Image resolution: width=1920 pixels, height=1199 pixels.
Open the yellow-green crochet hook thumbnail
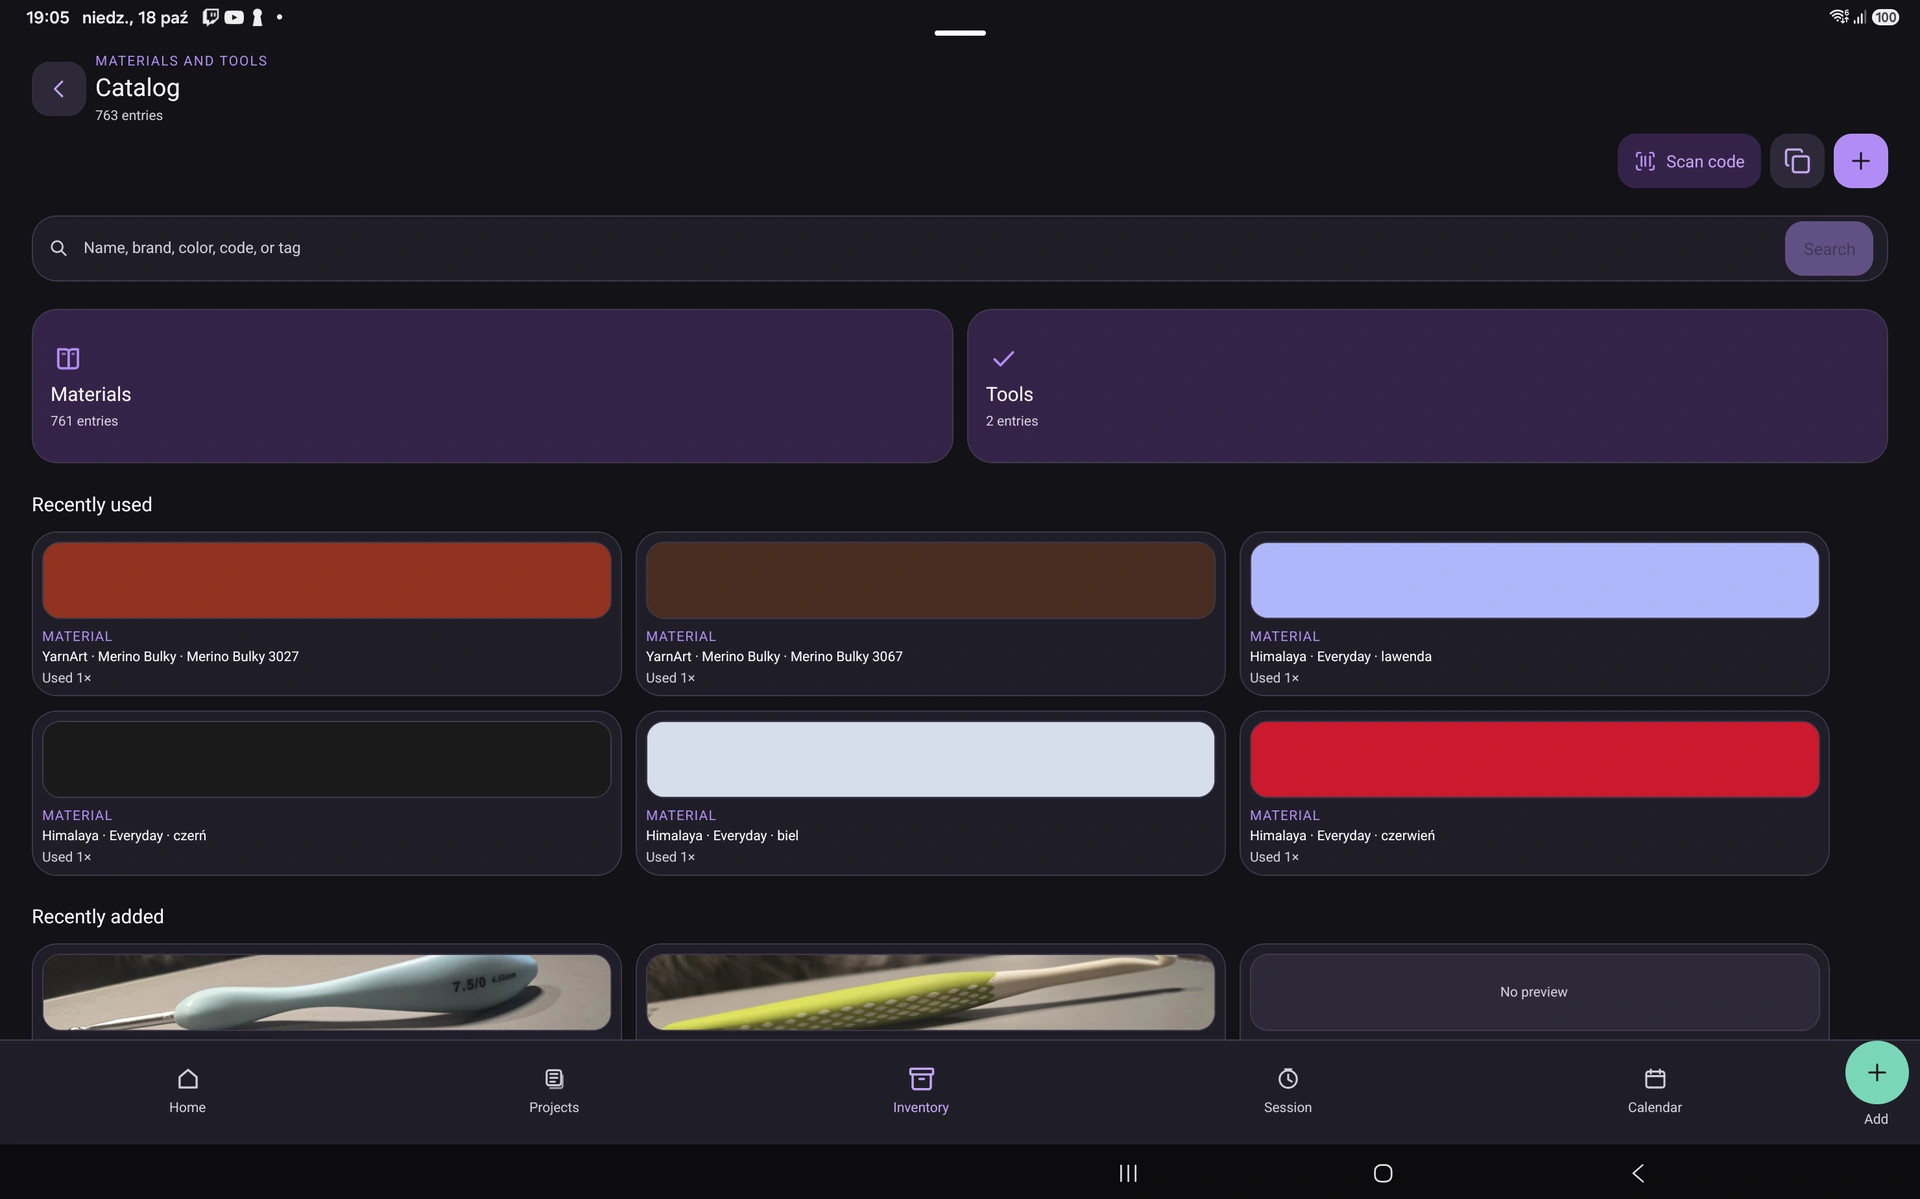tap(930, 992)
